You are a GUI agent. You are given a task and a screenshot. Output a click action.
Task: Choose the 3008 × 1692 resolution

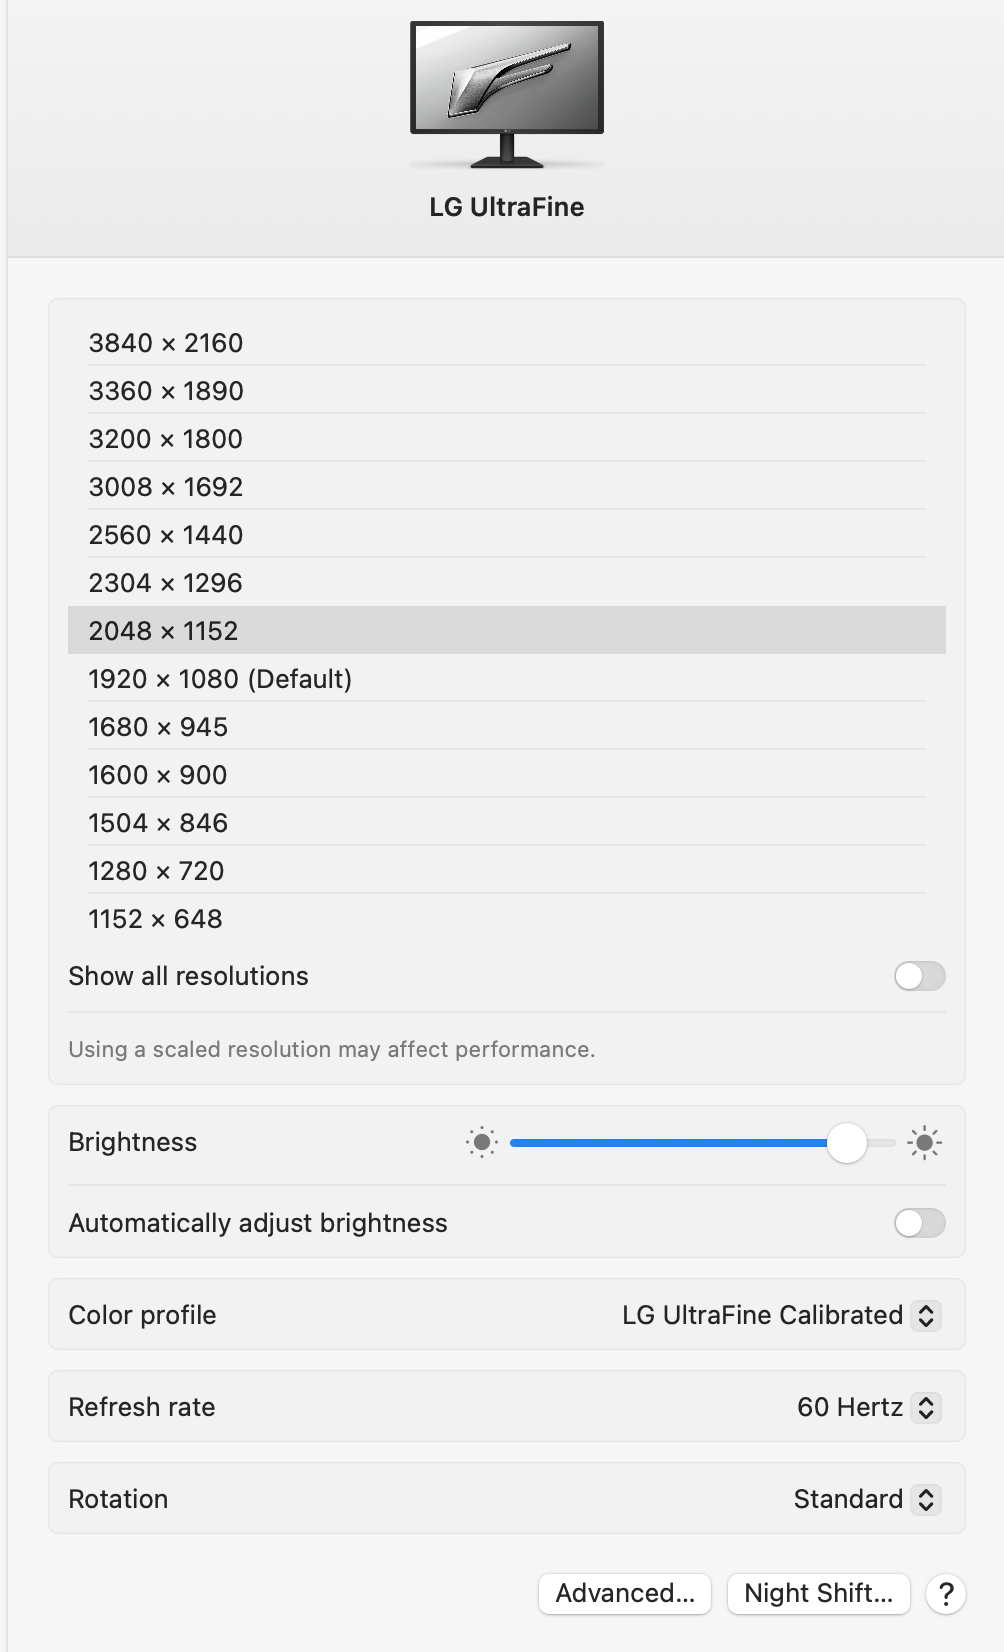[166, 487]
